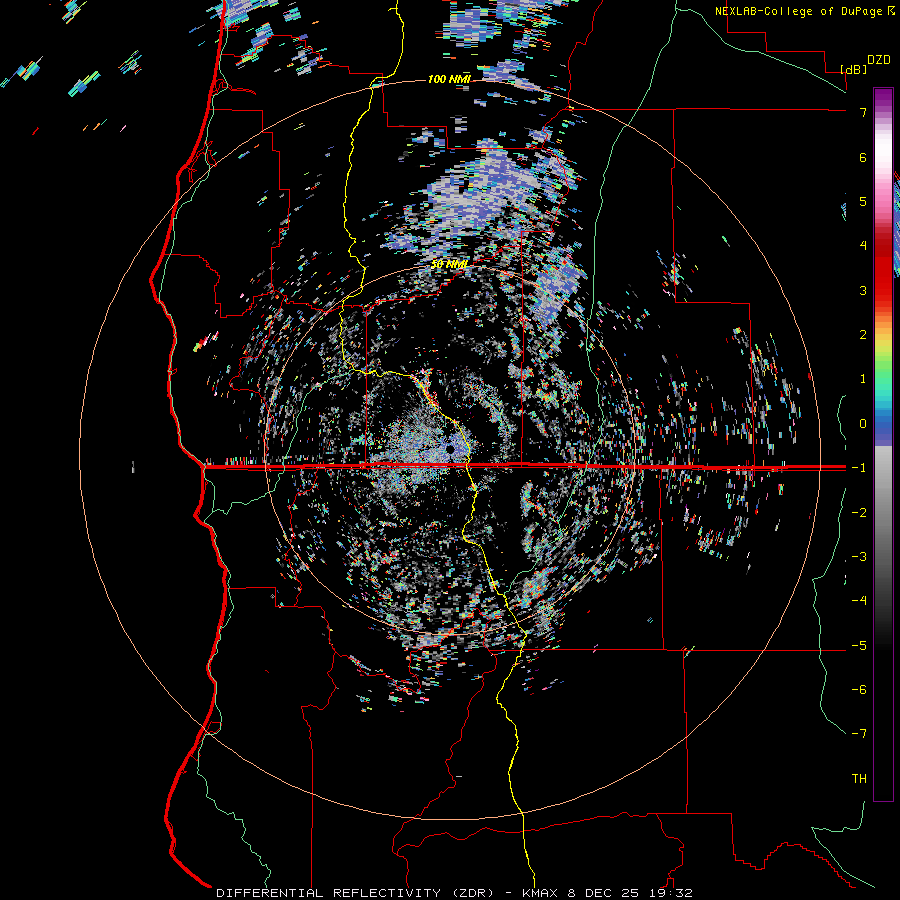Click the -5 value on color scale

pos(859,646)
